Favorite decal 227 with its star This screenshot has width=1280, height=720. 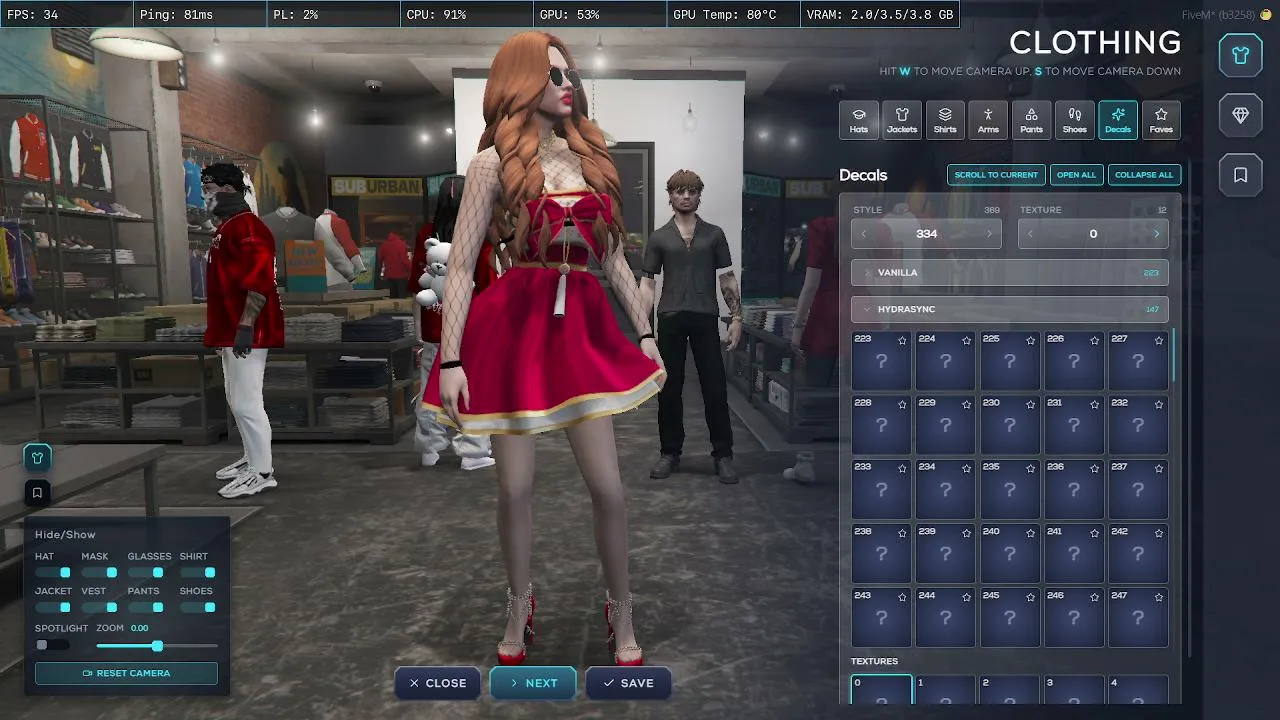point(1159,341)
